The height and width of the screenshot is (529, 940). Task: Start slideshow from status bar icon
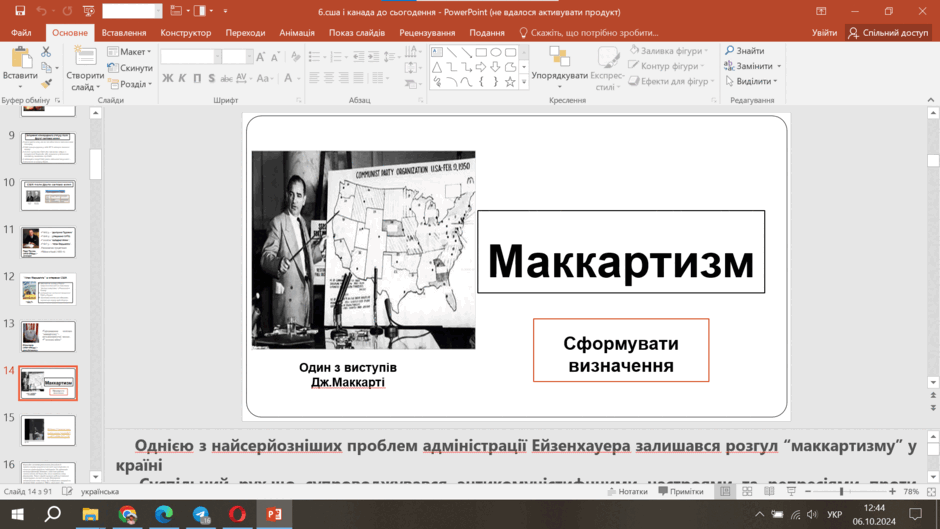click(791, 491)
